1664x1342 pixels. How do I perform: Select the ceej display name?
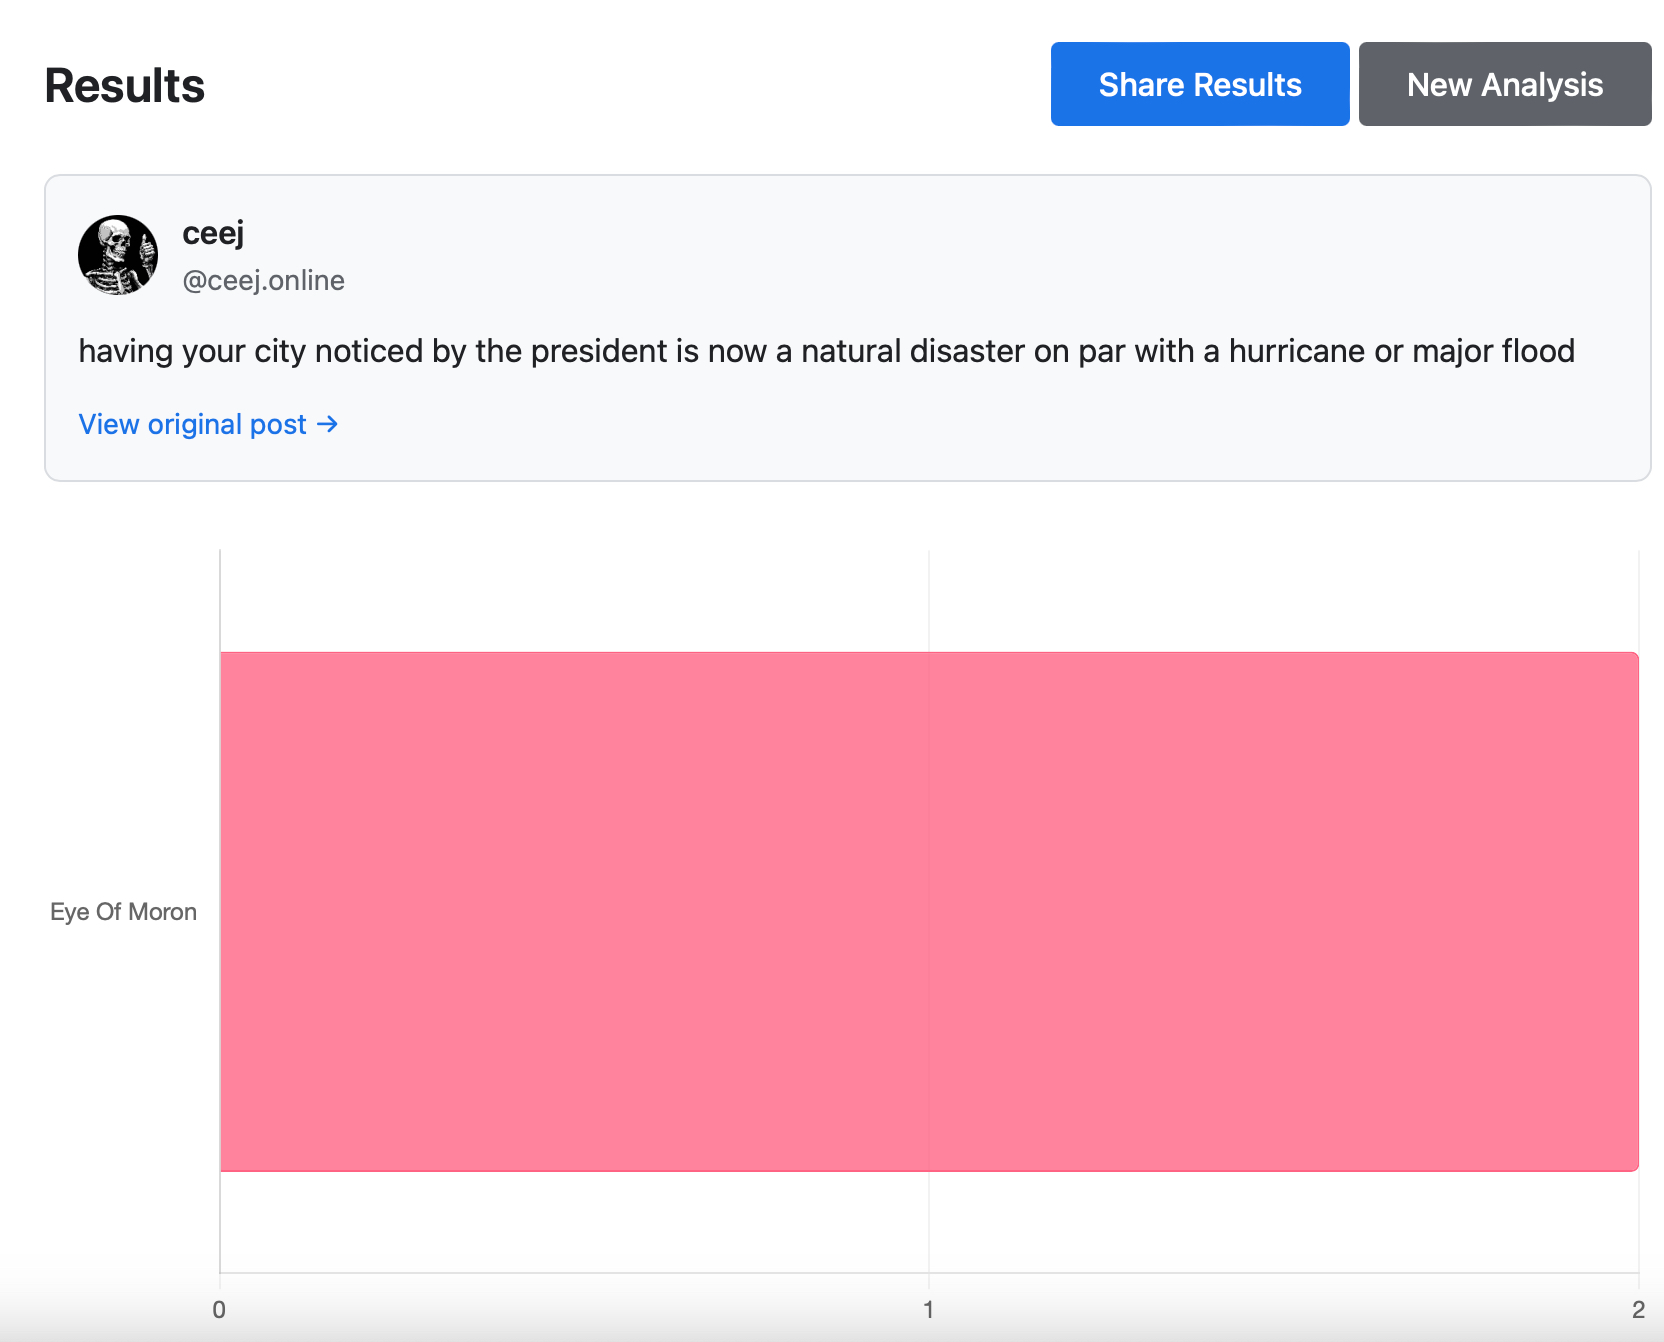pyautogui.click(x=213, y=233)
